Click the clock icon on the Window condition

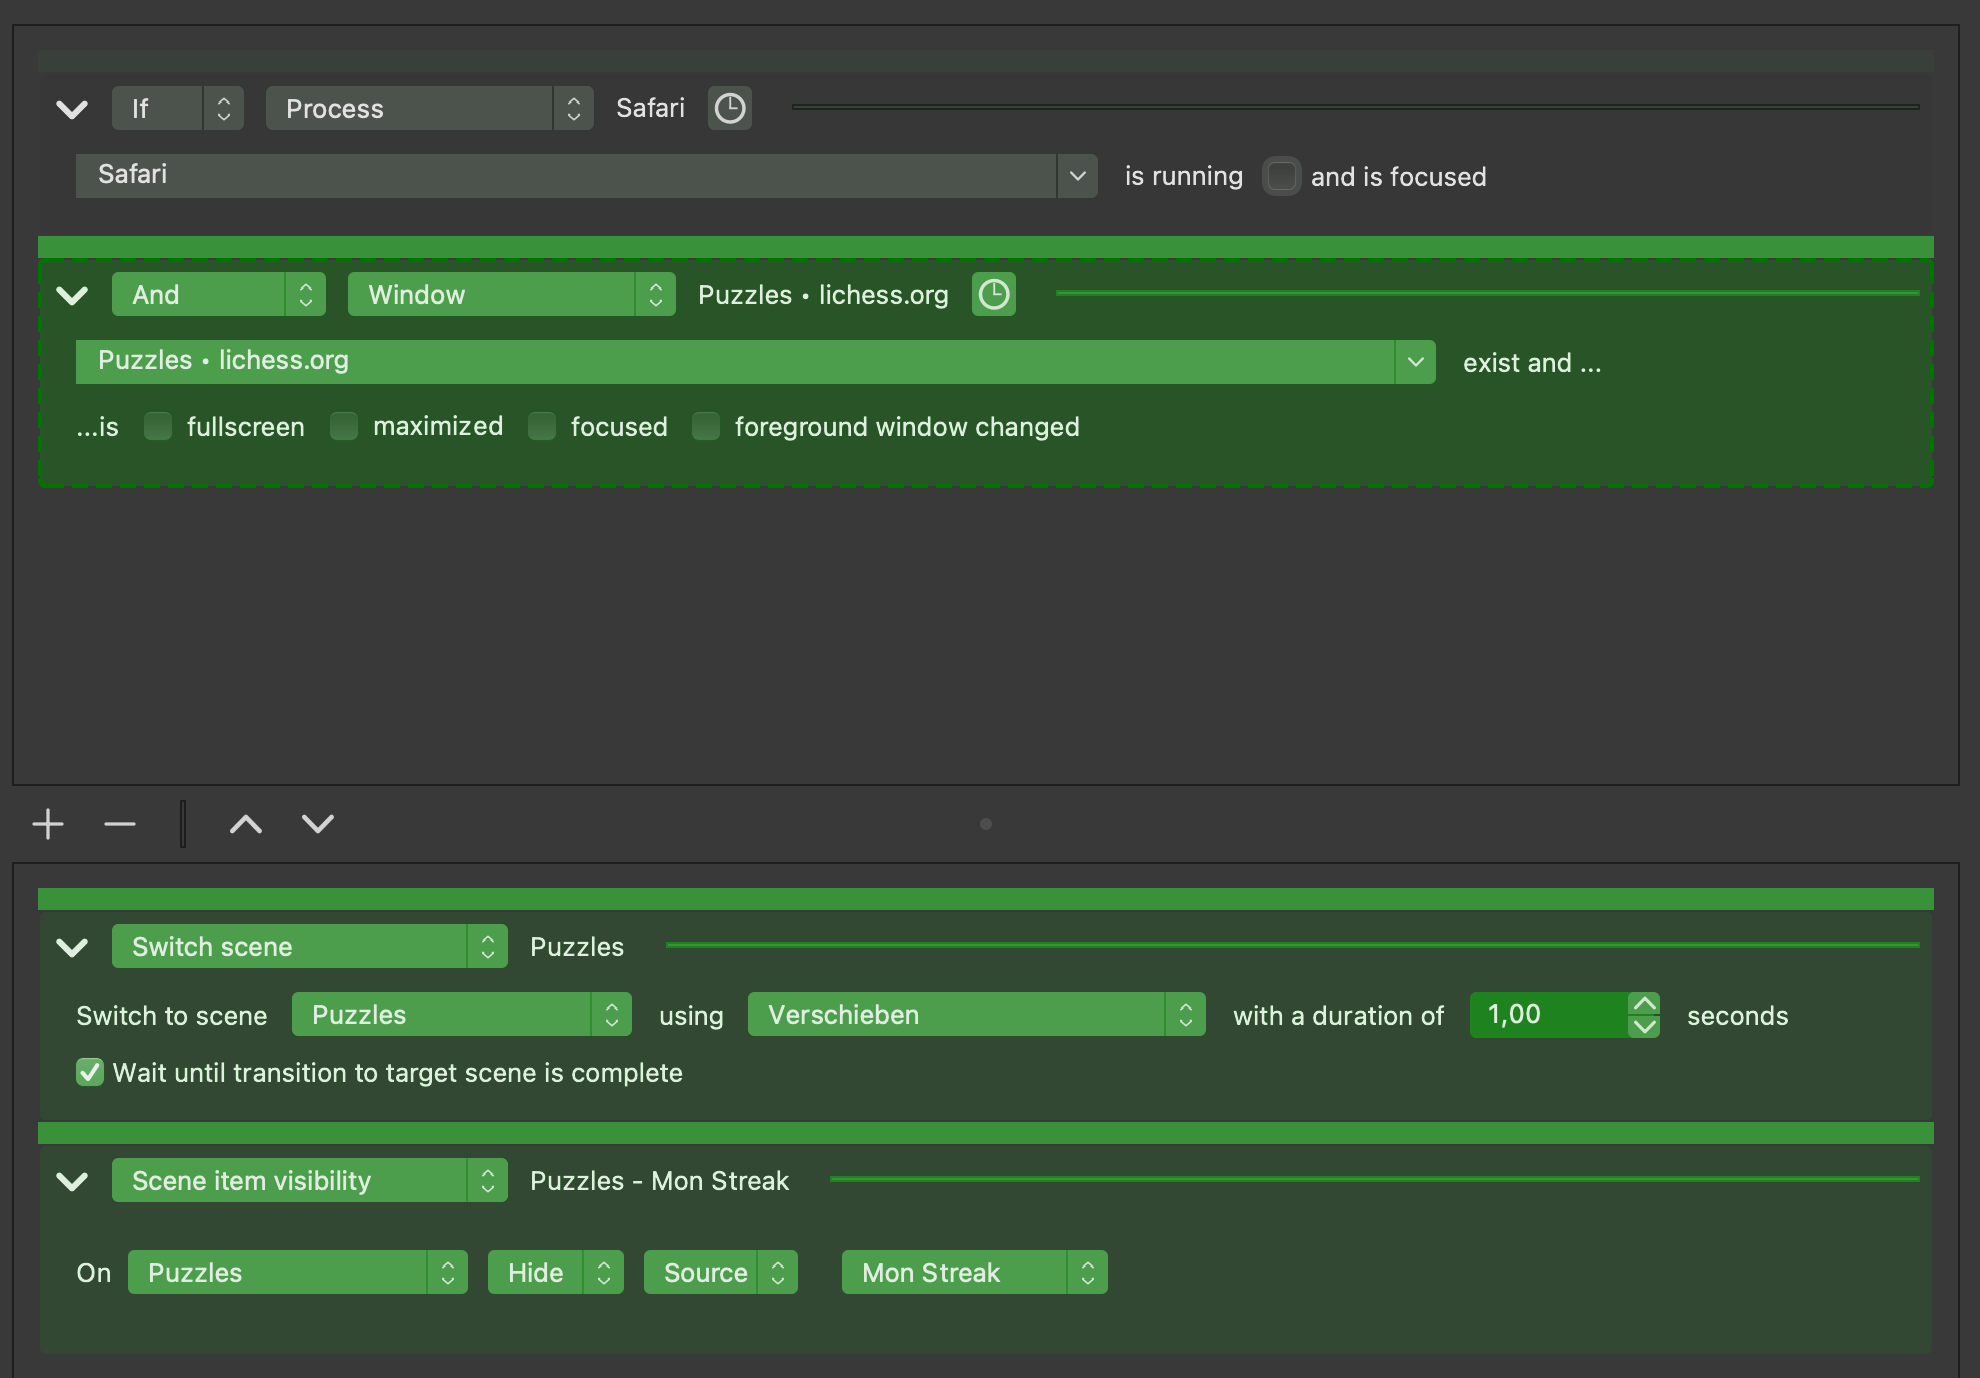click(x=993, y=294)
